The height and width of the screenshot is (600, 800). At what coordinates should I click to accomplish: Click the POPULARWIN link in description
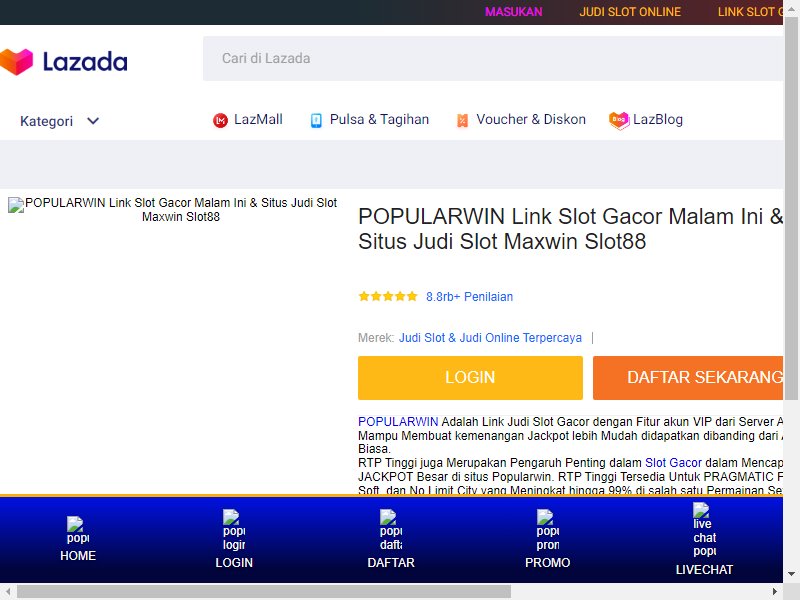[398, 422]
